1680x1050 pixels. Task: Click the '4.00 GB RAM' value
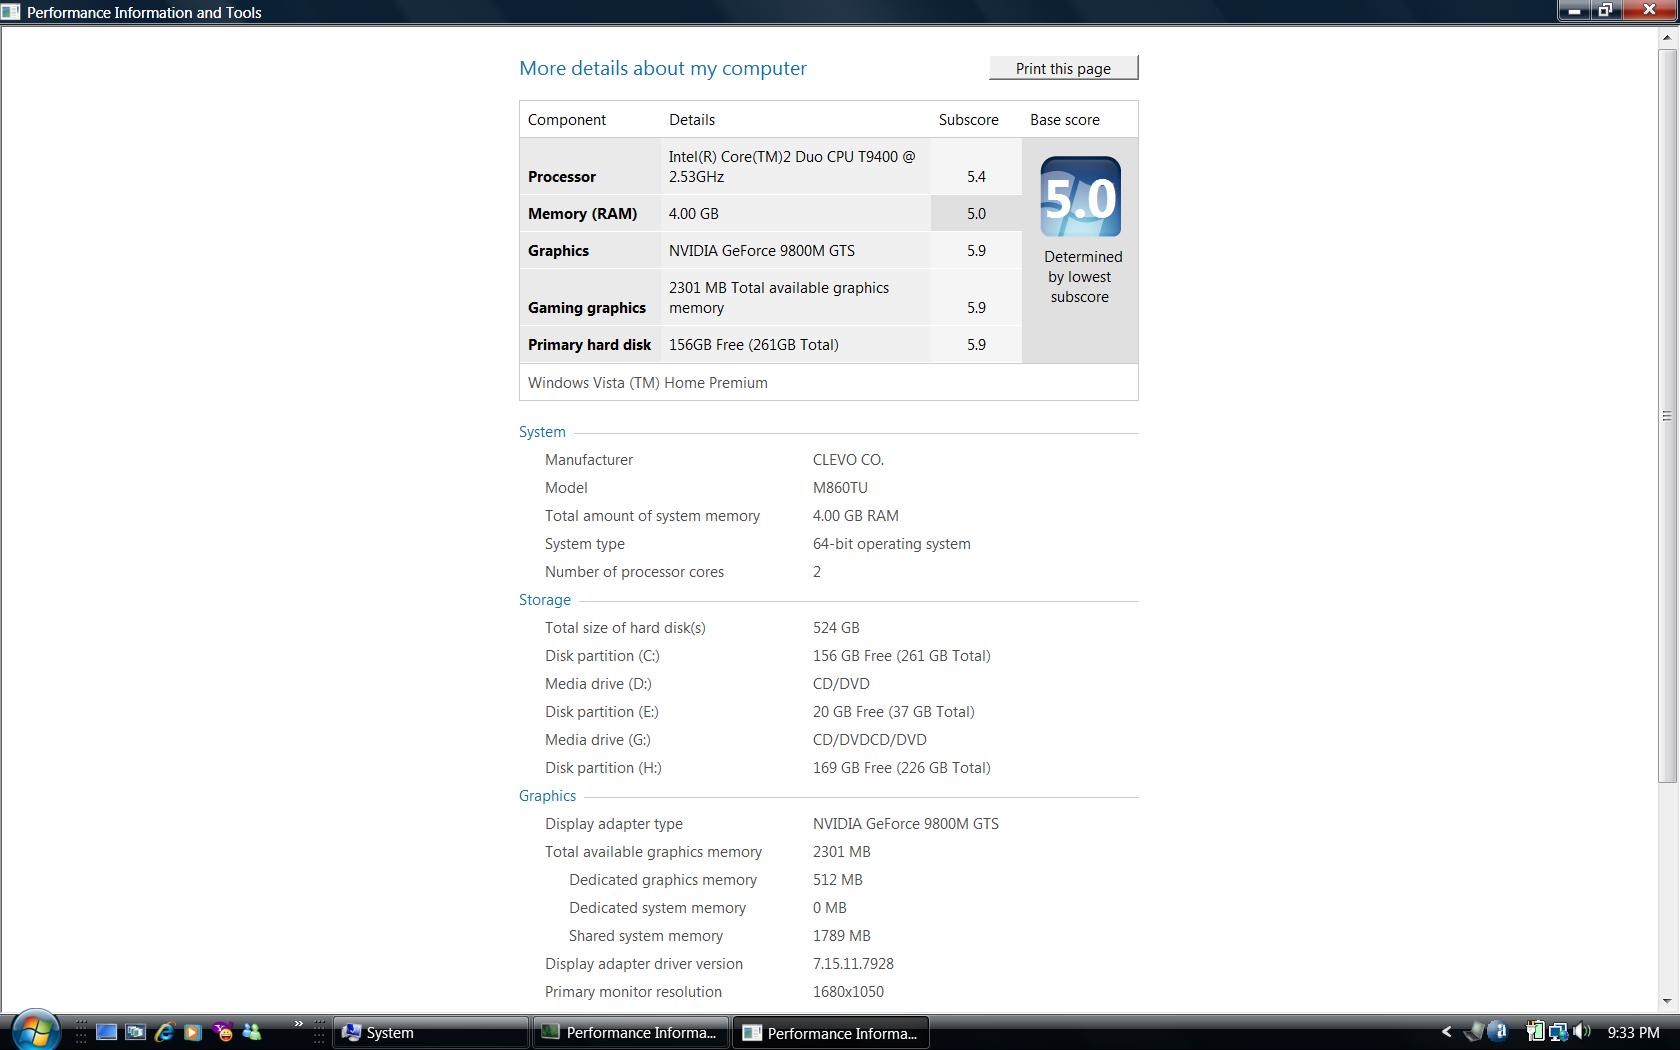(x=856, y=516)
